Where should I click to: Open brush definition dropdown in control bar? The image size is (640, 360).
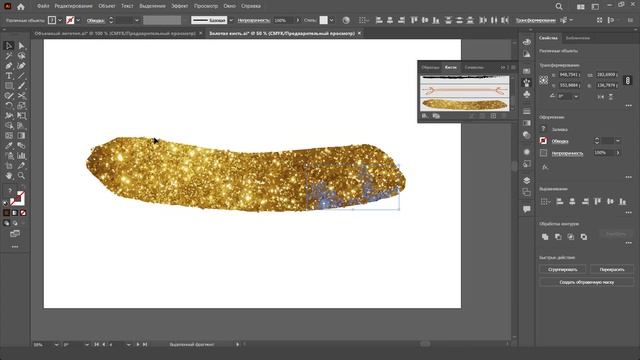tap(231, 20)
